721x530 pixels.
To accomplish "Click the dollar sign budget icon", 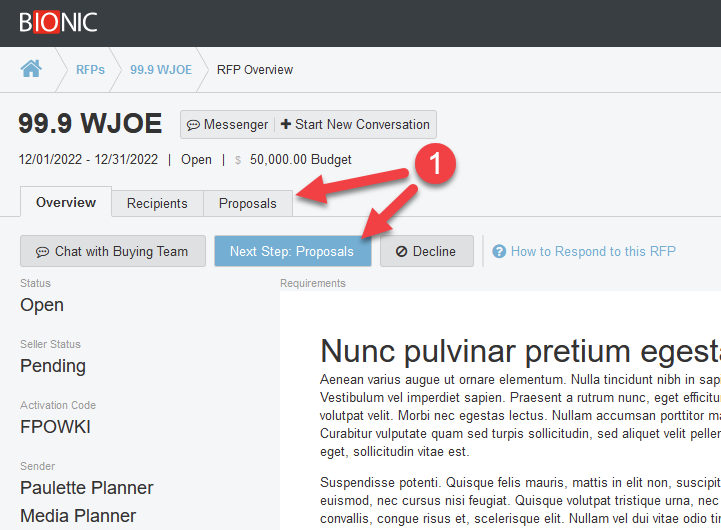I will coord(238,160).
